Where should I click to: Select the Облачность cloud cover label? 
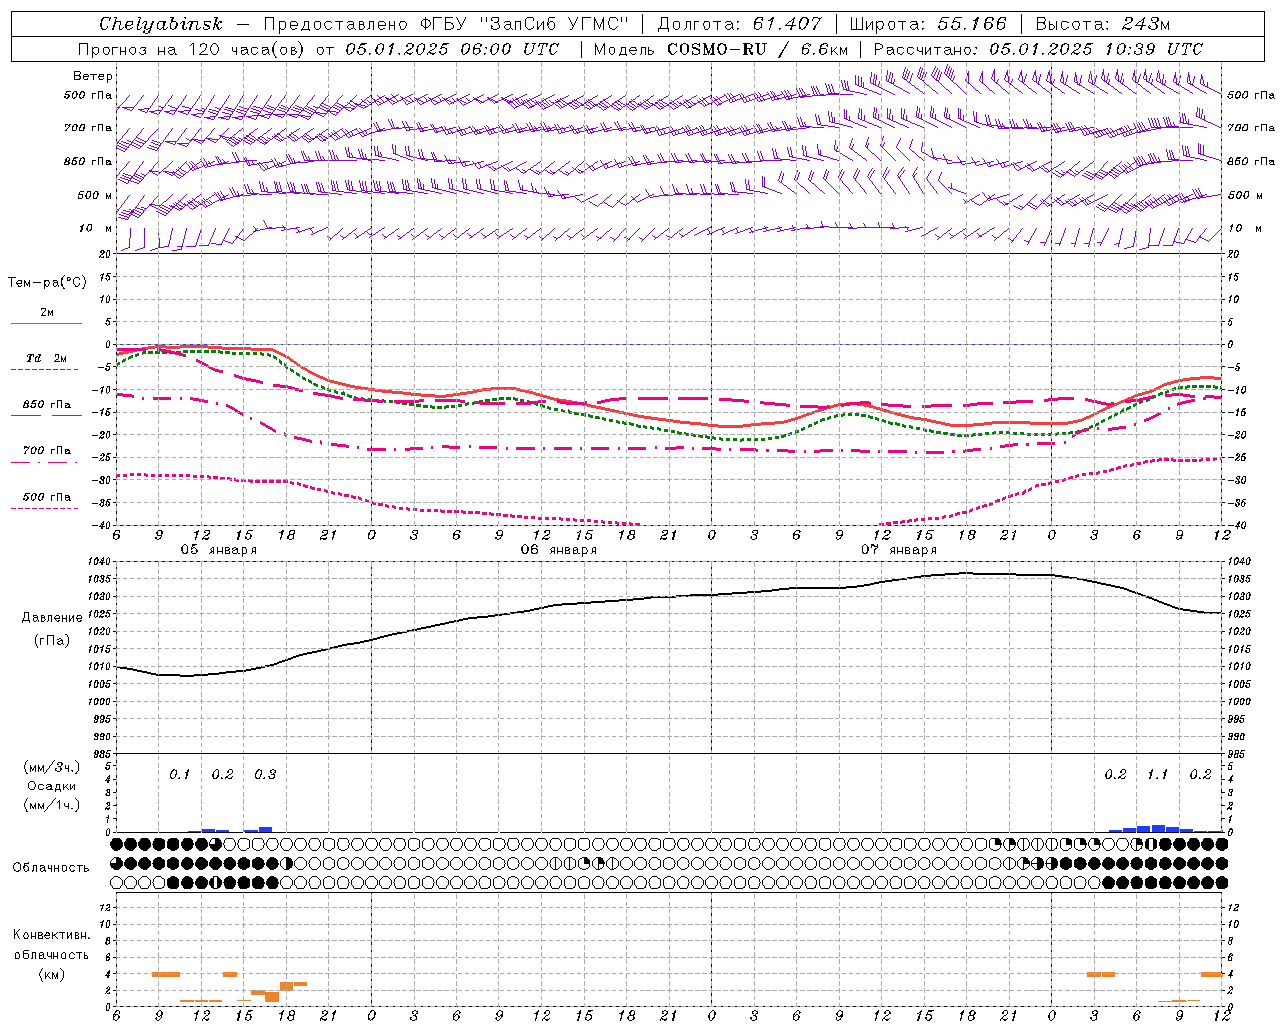tap(51, 868)
